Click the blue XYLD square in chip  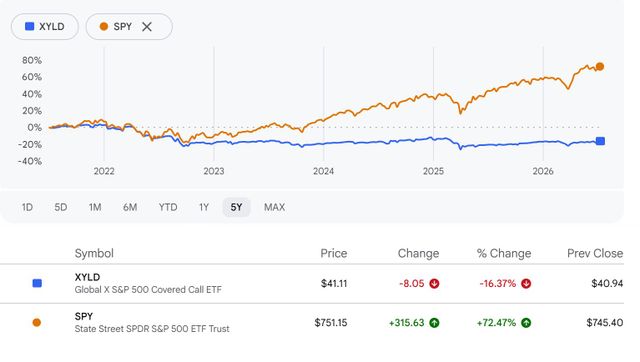29,27
